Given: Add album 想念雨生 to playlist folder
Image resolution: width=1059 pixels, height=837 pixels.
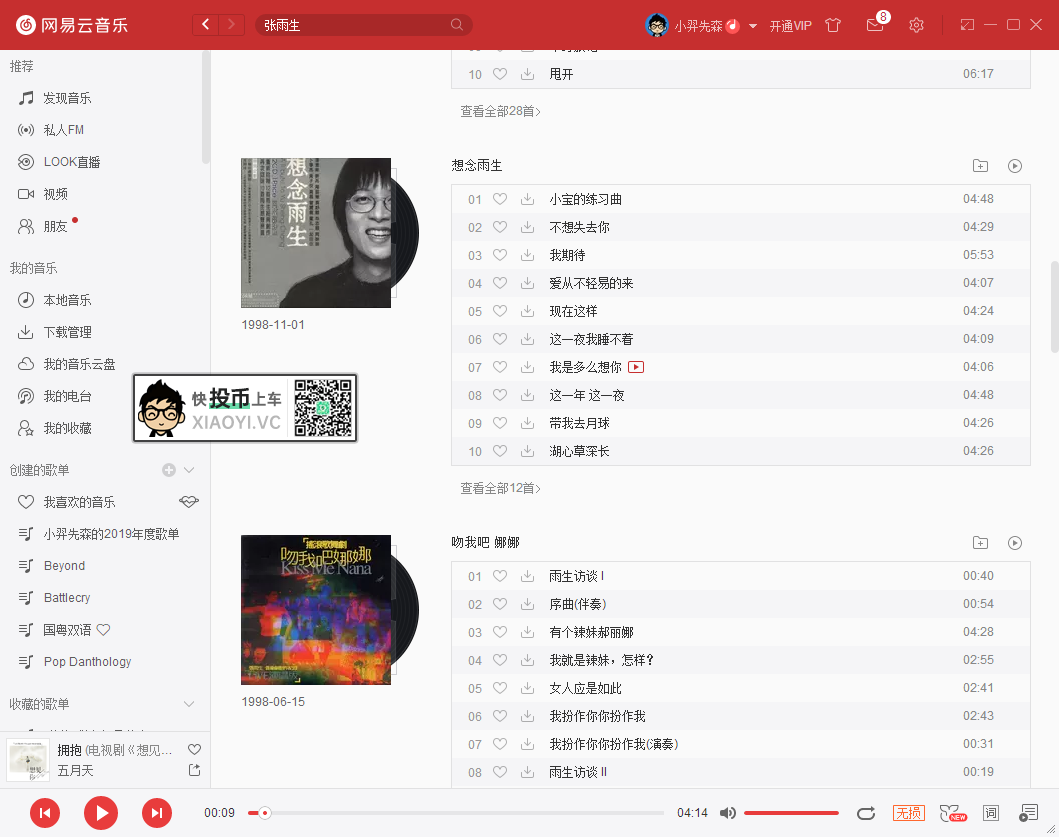Looking at the screenshot, I should (x=980, y=166).
